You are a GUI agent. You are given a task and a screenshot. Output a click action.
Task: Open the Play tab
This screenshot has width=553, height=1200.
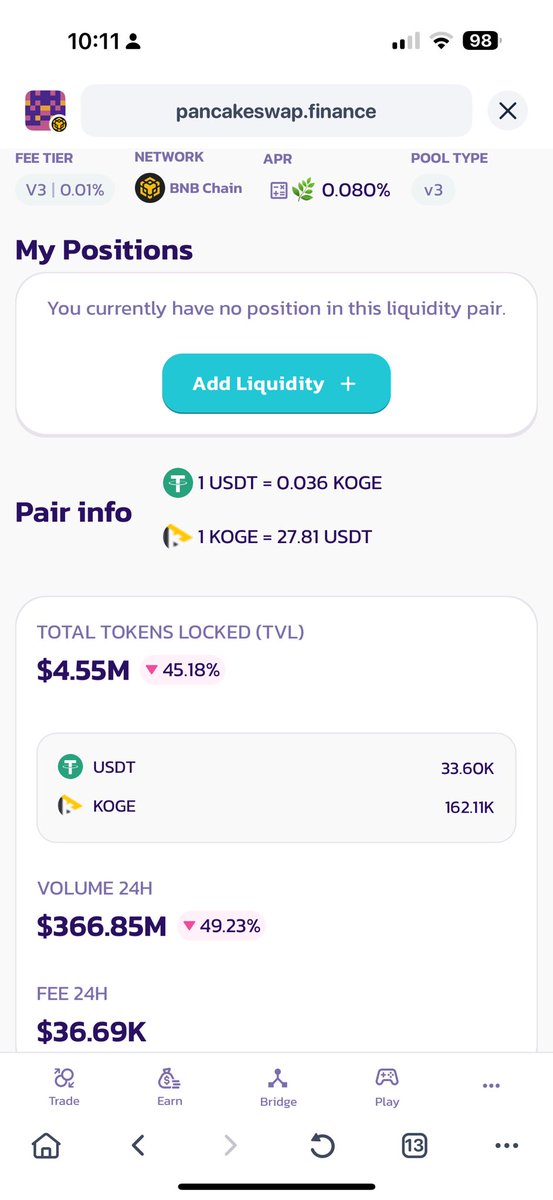coord(387,1086)
